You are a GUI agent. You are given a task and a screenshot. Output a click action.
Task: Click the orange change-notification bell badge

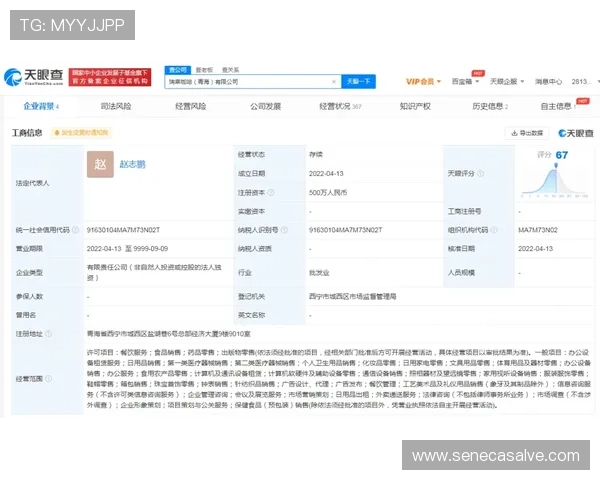coord(81,133)
